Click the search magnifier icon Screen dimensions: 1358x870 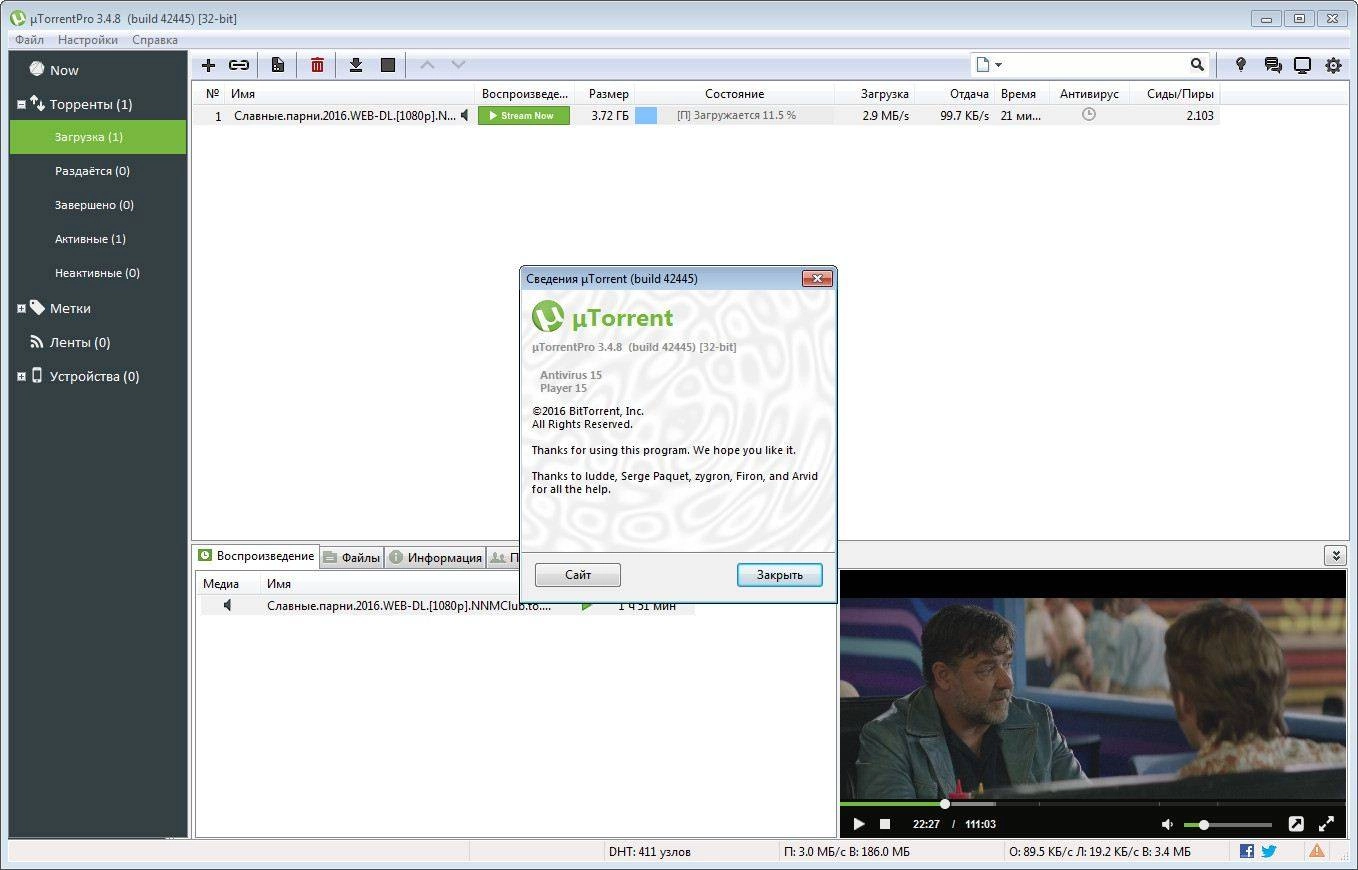point(1197,65)
